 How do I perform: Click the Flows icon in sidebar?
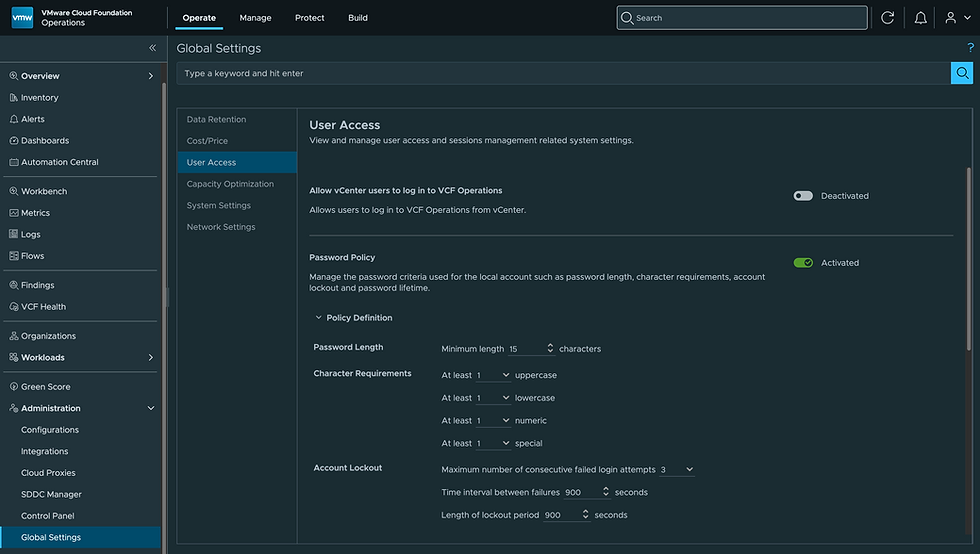(x=14, y=256)
